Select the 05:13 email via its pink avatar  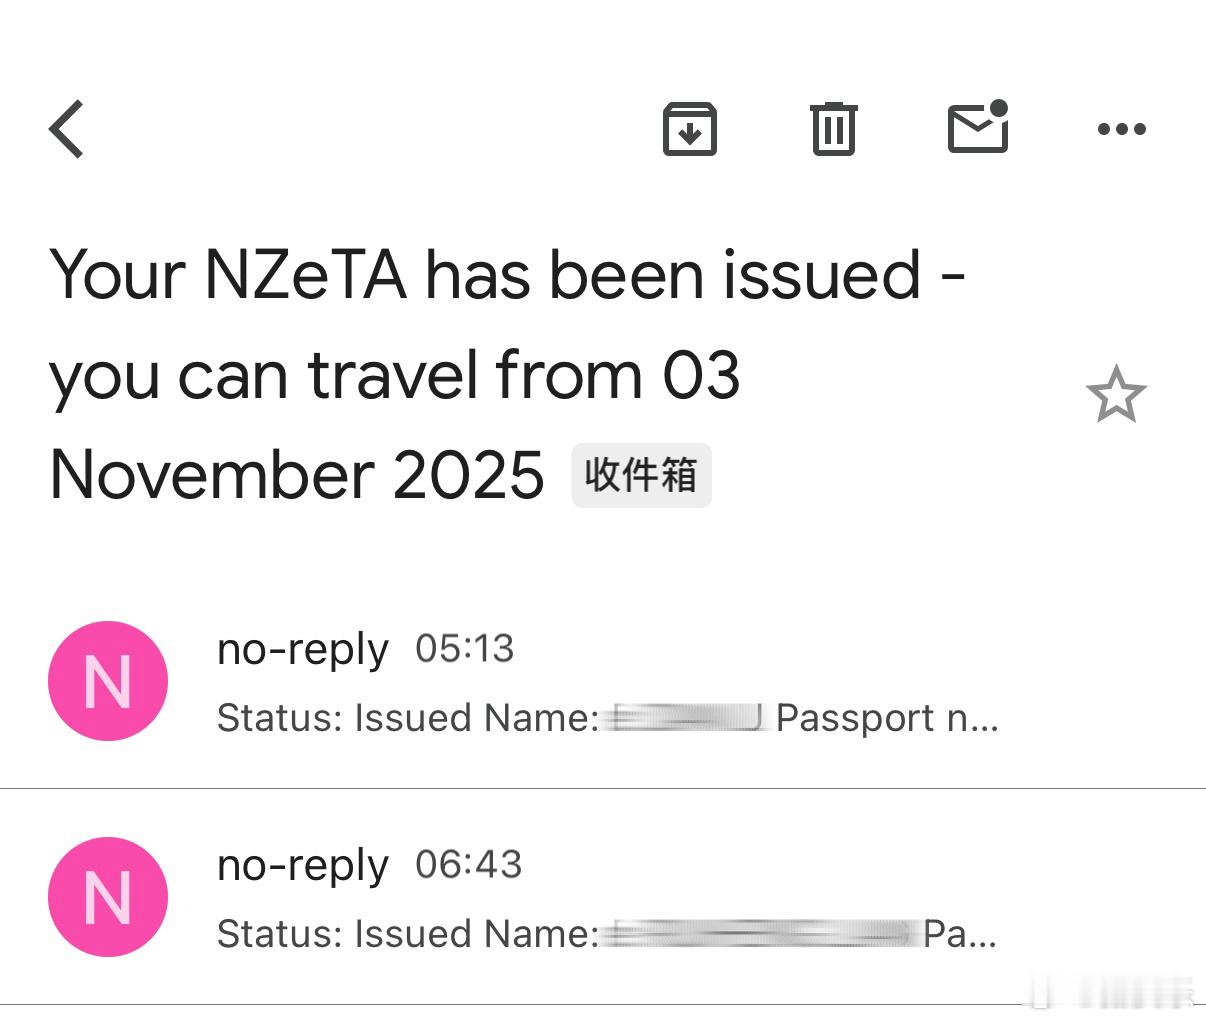click(x=108, y=681)
